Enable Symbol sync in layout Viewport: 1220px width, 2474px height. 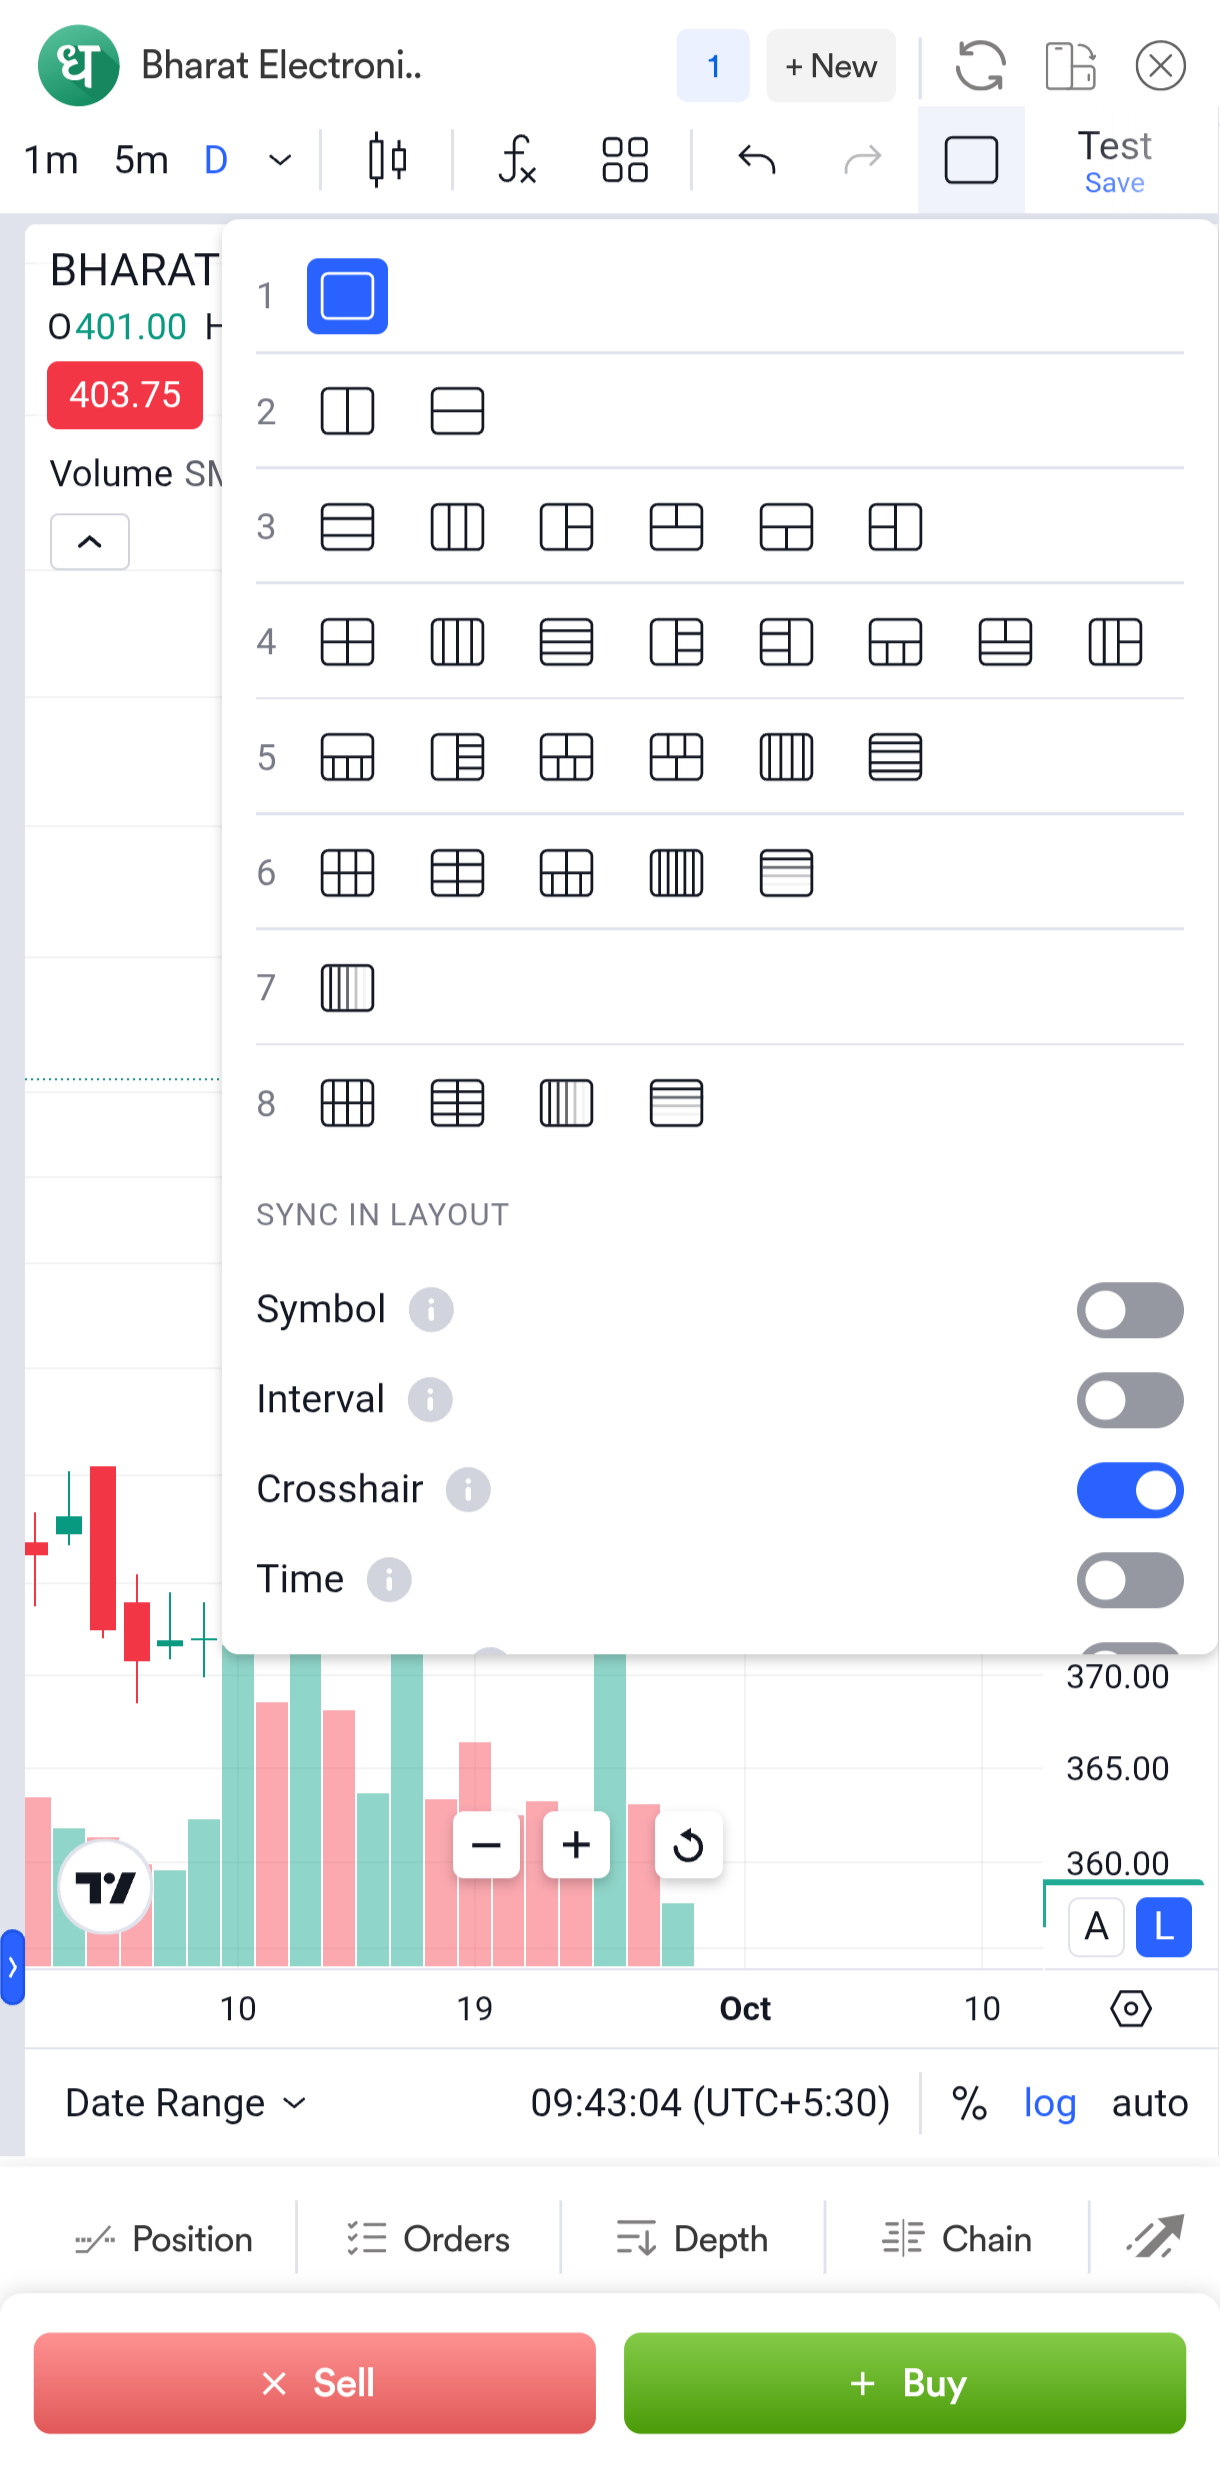(1129, 1310)
